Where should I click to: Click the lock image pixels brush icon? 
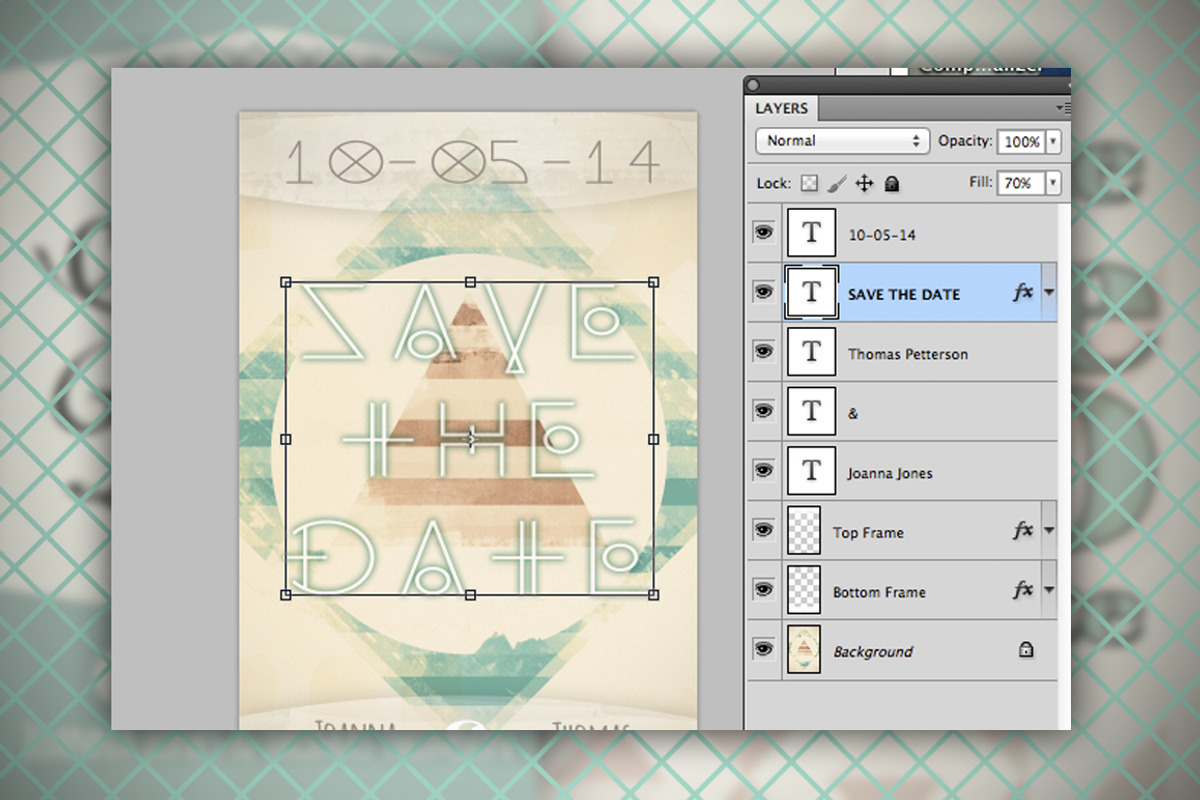[x=838, y=183]
